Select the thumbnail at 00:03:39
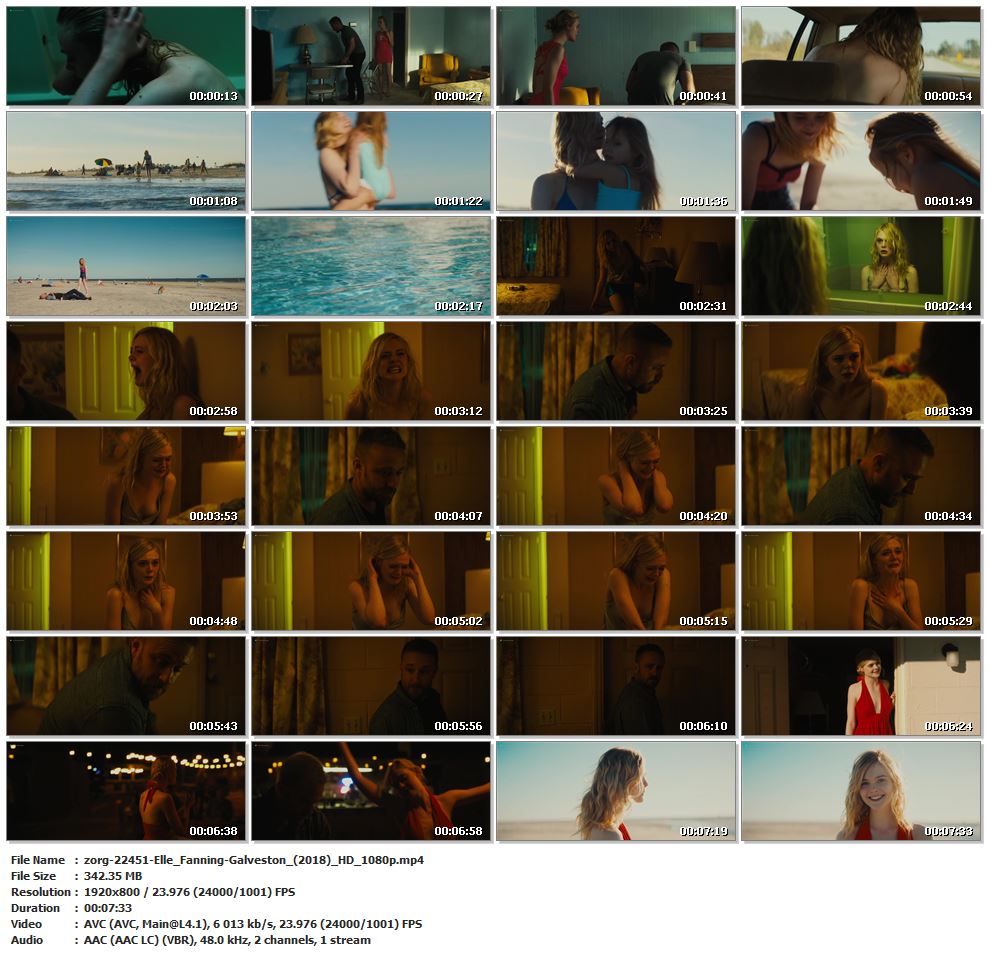Screen dimensions: 987x953 (860, 371)
